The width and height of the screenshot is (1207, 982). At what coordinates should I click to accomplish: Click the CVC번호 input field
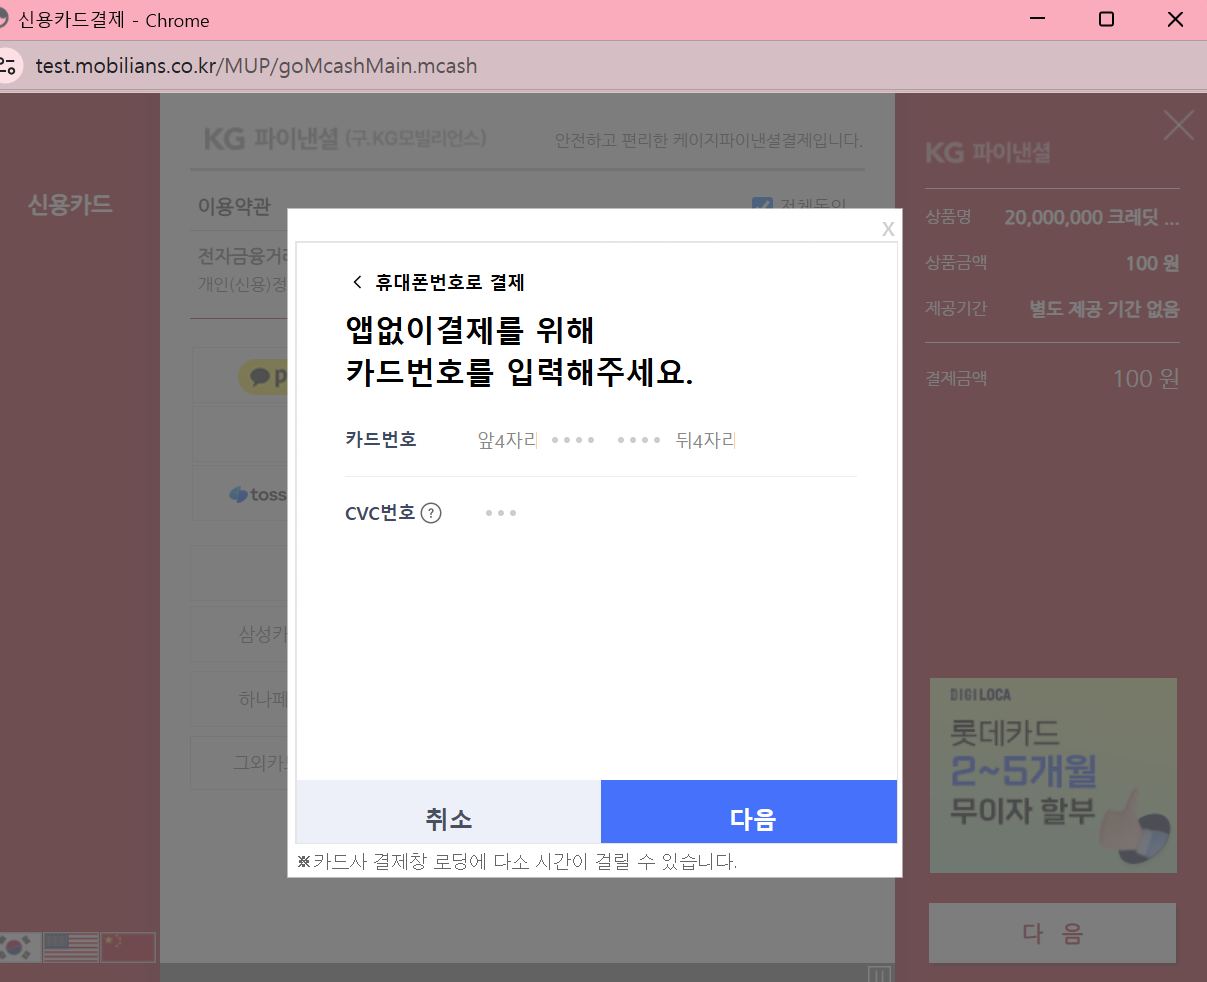pyautogui.click(x=501, y=513)
